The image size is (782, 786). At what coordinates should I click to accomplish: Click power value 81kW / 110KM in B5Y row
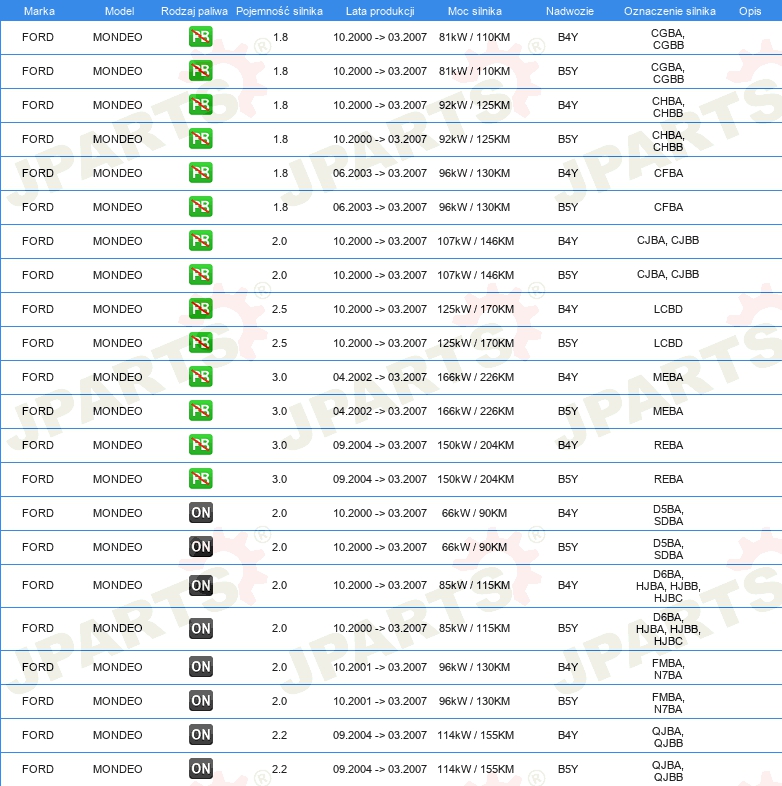click(474, 71)
